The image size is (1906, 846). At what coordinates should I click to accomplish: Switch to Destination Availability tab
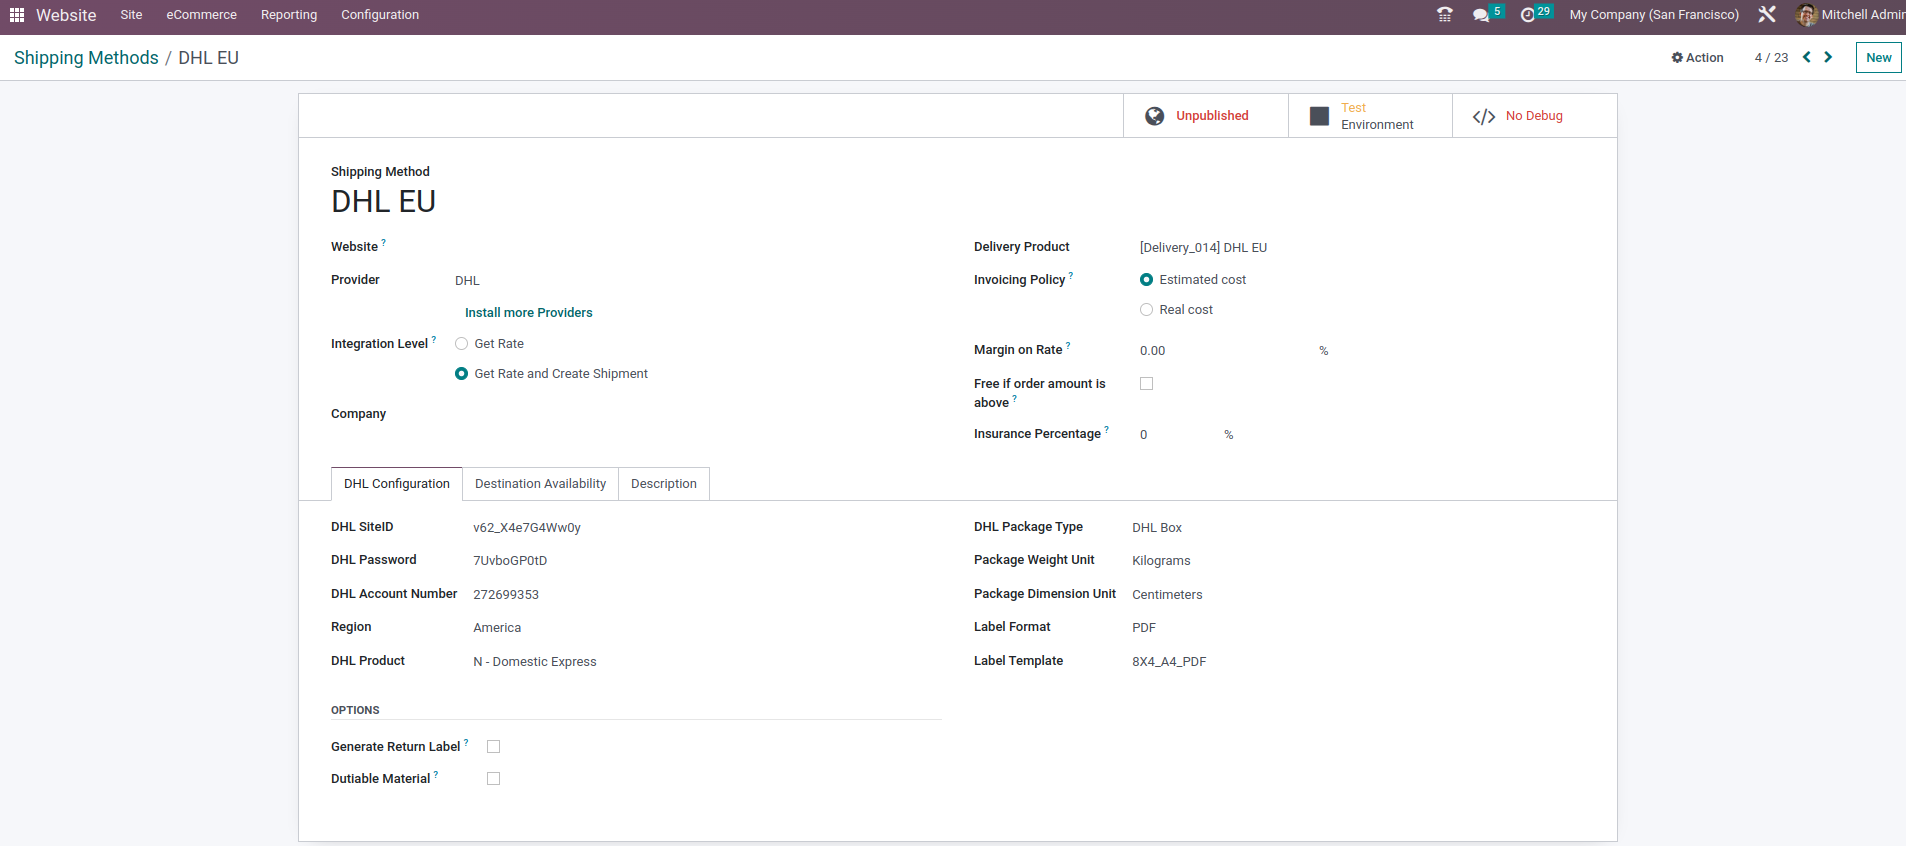540,484
